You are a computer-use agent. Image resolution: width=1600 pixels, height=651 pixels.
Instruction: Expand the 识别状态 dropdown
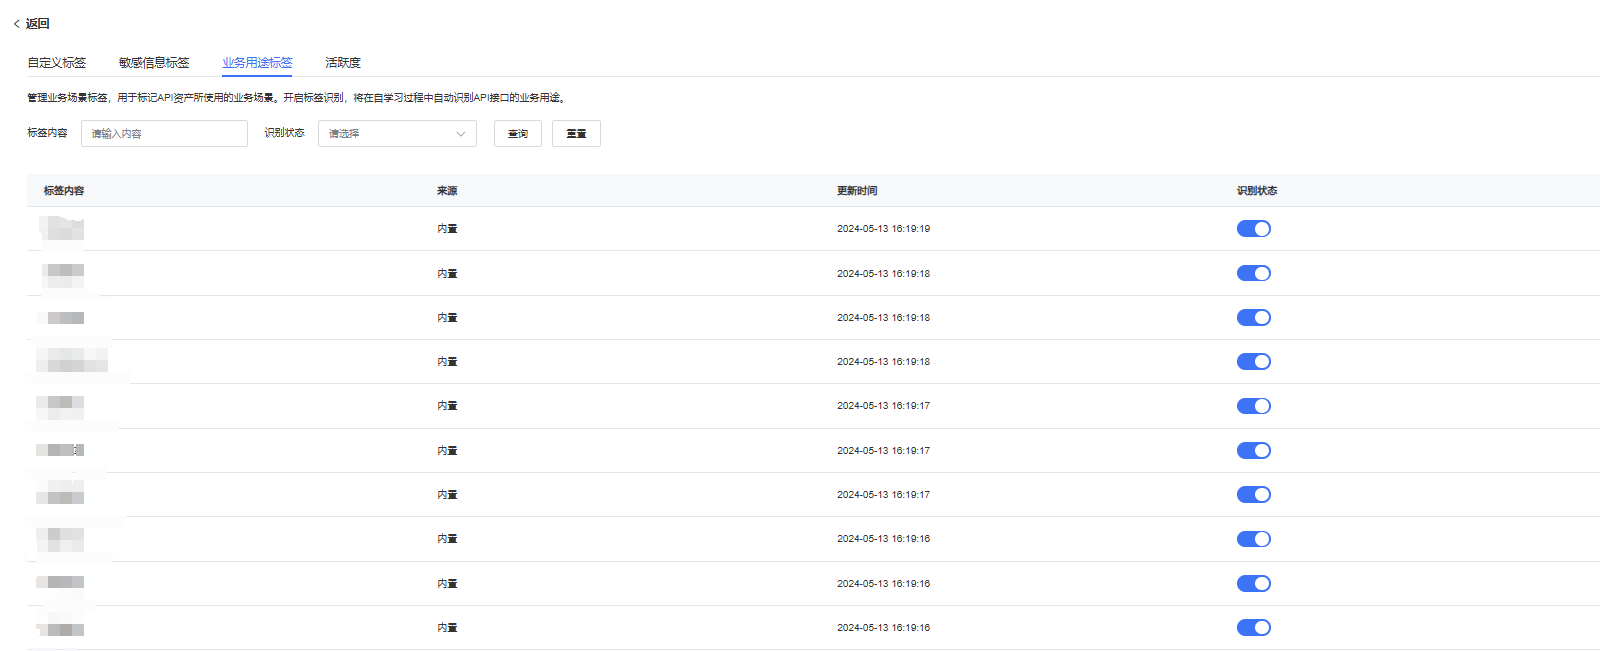(397, 133)
